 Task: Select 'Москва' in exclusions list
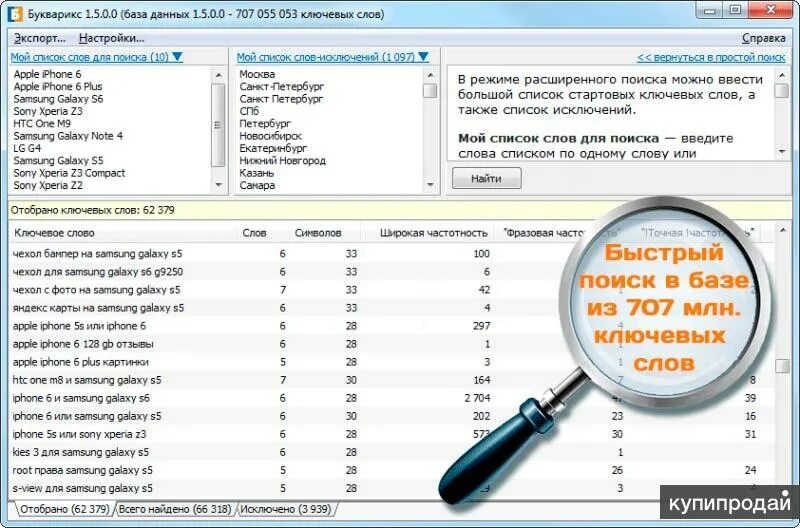click(x=257, y=74)
